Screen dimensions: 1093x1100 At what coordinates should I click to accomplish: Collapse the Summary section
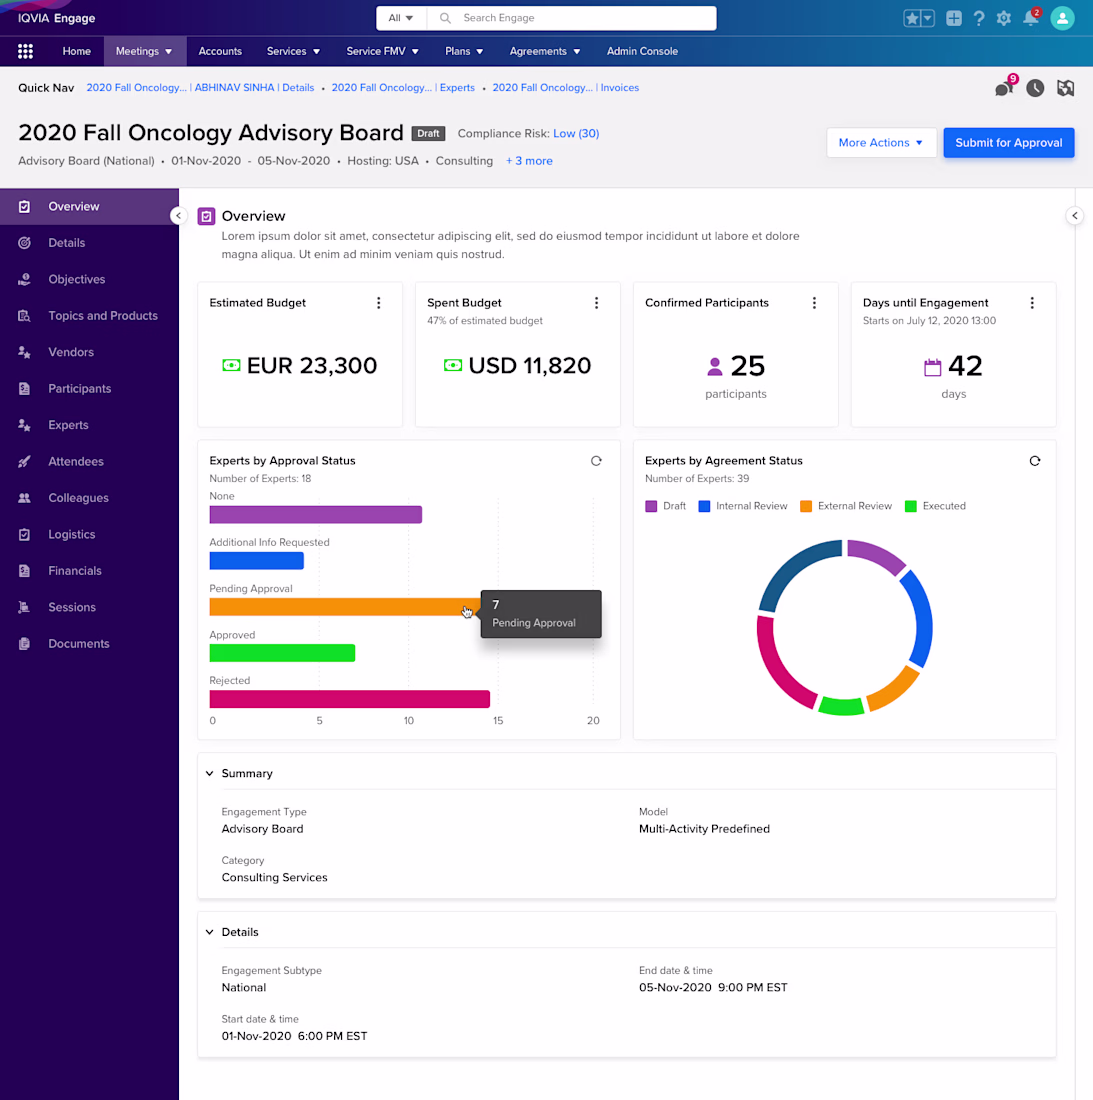(210, 773)
